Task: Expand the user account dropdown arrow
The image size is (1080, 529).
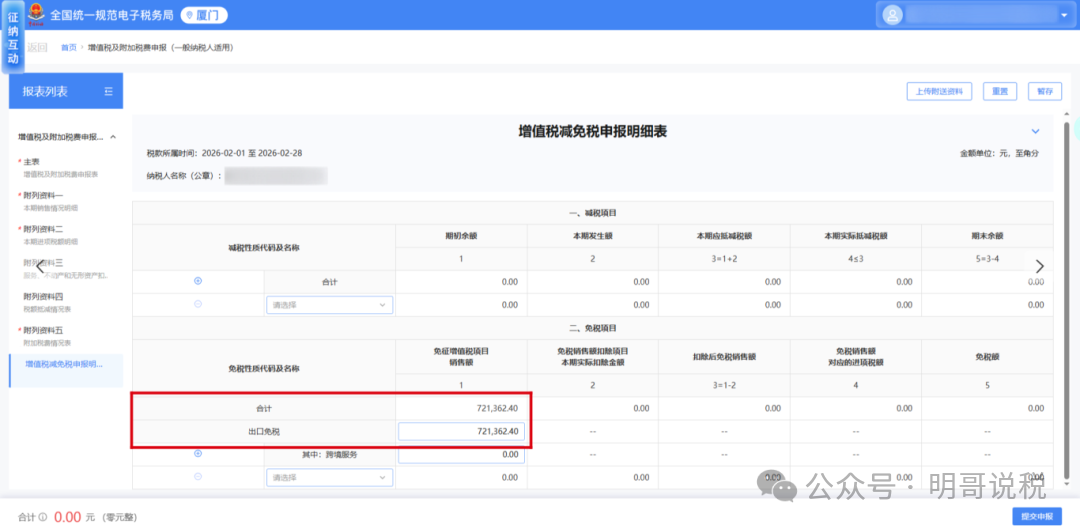Action: (x=1062, y=15)
